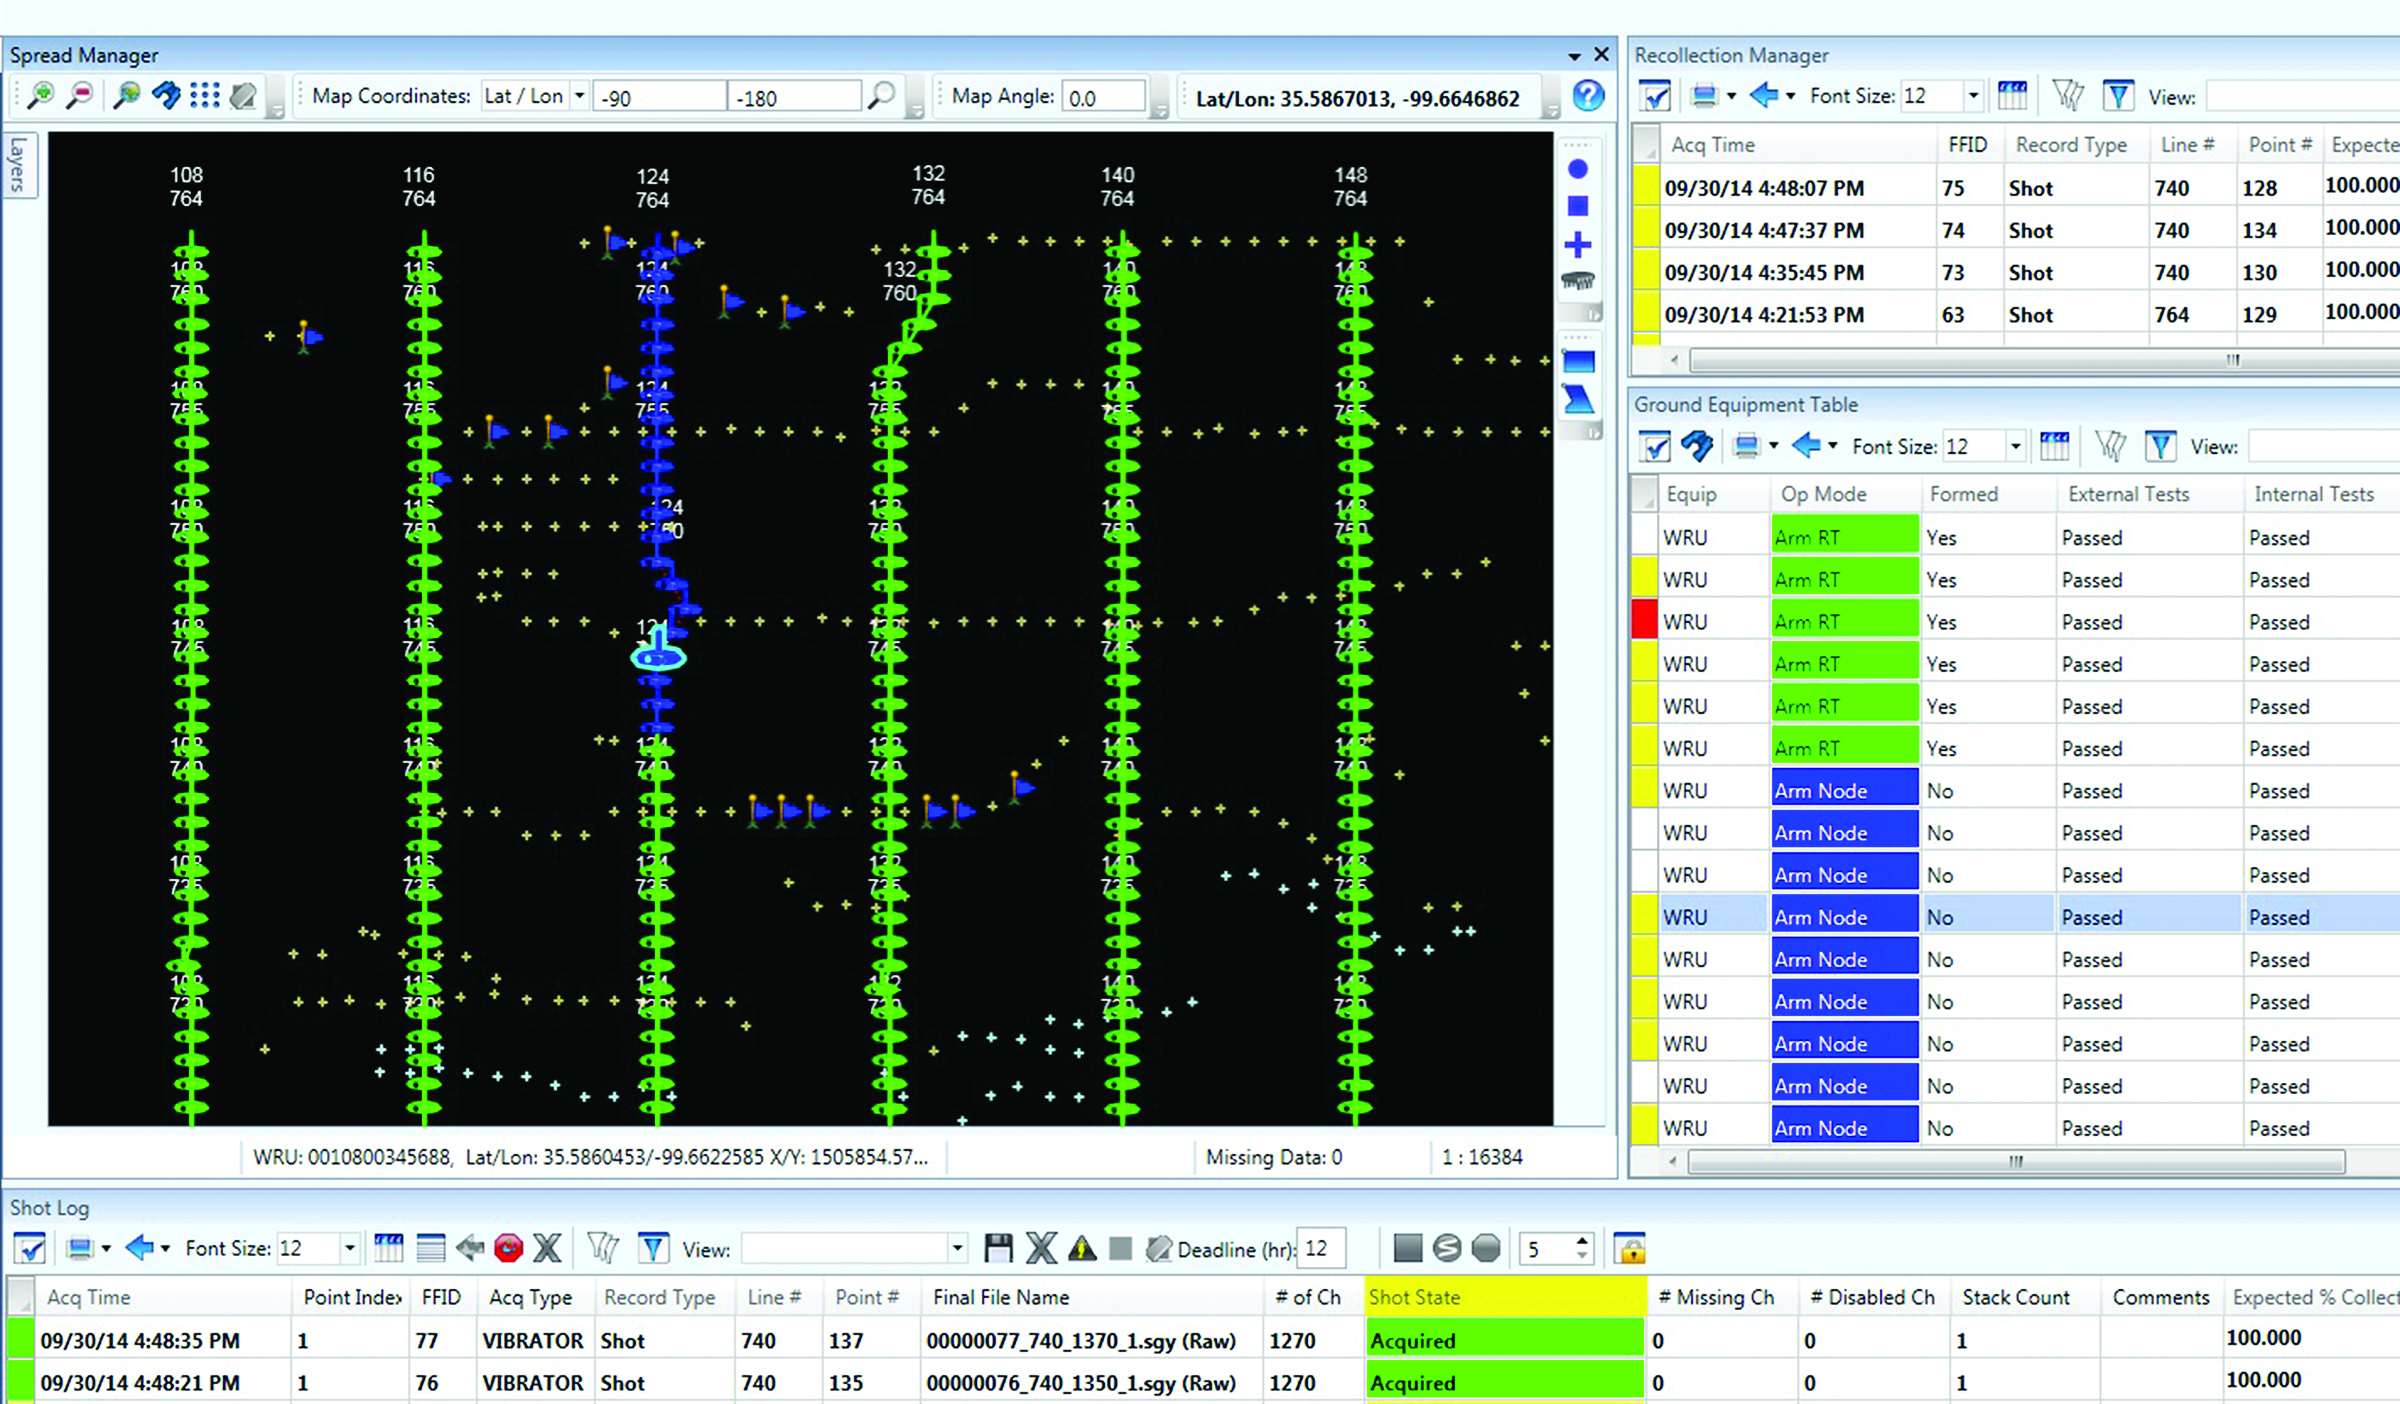Click blue funnel filter in Recollection Manager
This screenshot has height=1404, width=2400.
(x=2118, y=96)
